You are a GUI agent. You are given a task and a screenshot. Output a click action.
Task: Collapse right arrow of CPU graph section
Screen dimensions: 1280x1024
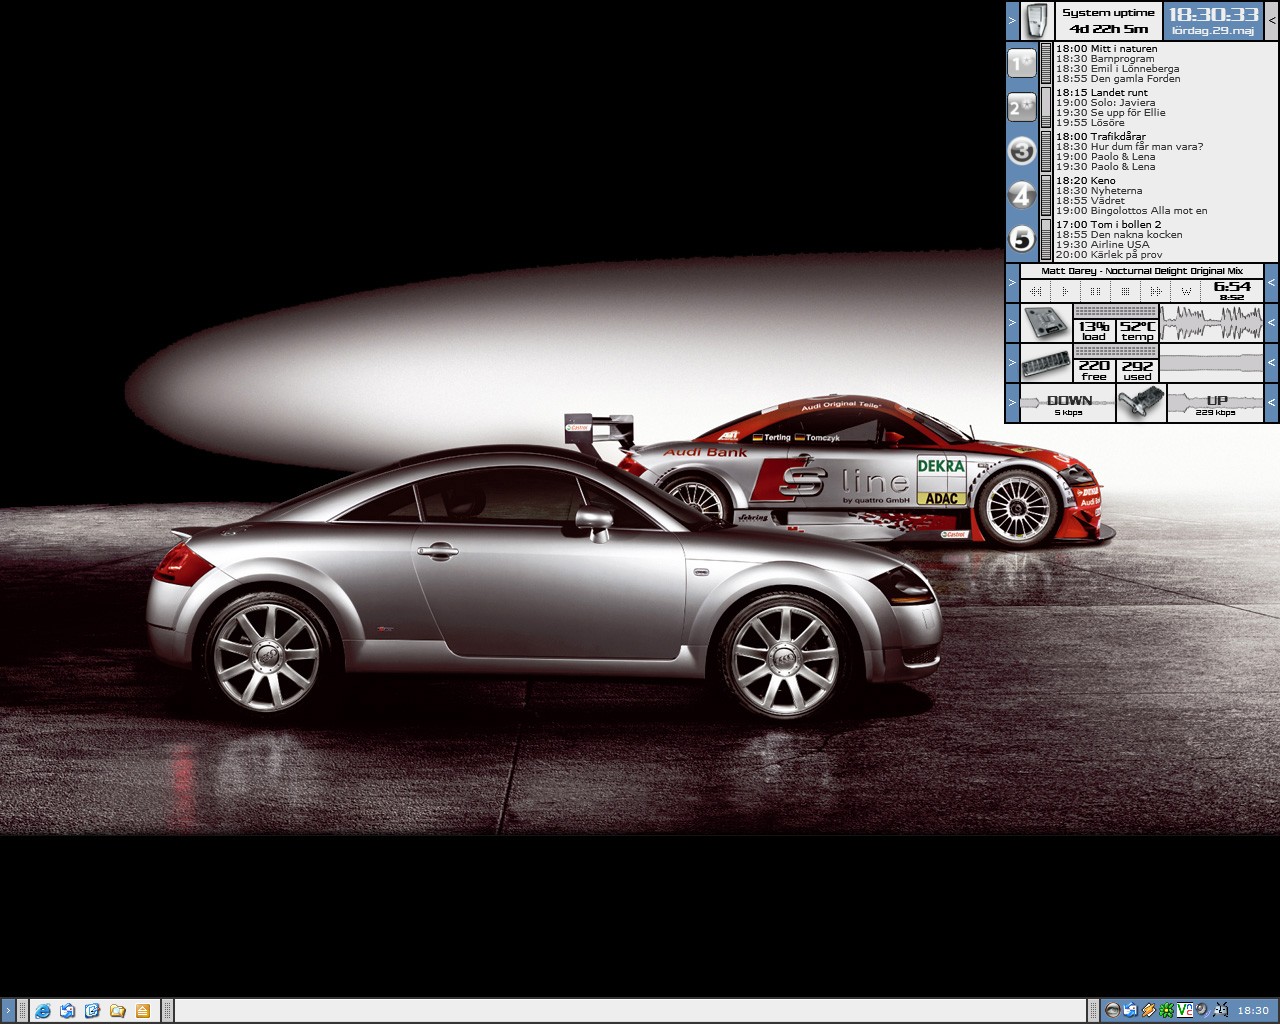[x=1271, y=322]
